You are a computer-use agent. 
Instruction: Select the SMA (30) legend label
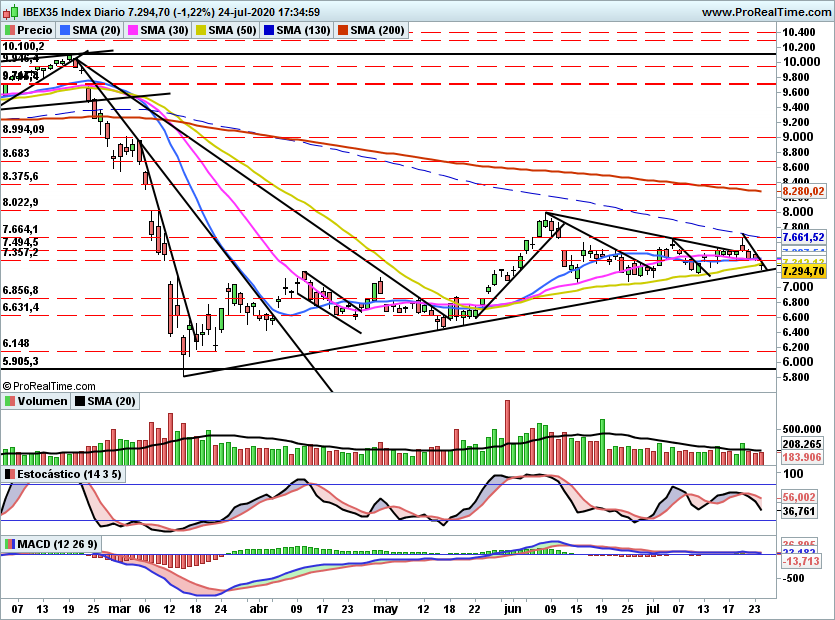pos(157,30)
